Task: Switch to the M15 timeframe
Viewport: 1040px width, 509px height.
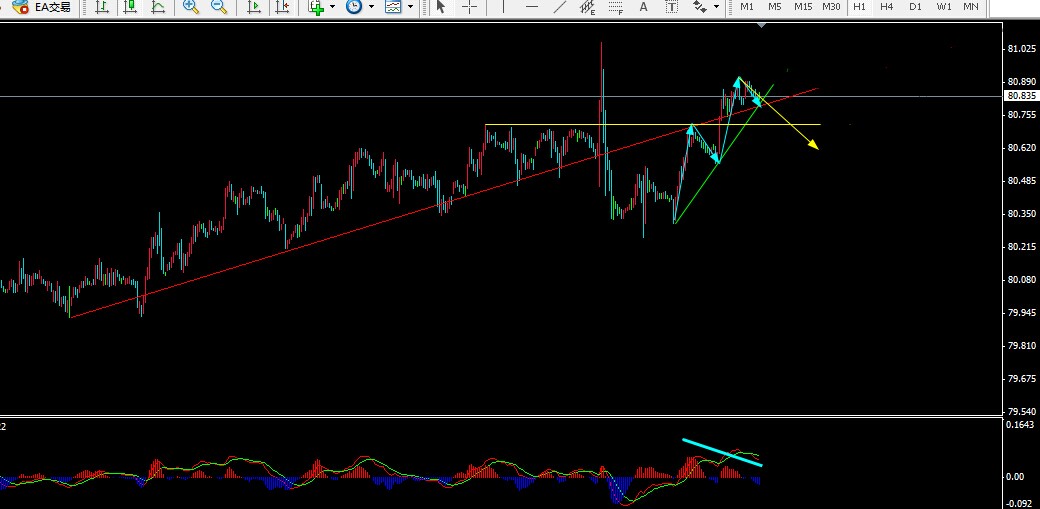Action: 803,7
